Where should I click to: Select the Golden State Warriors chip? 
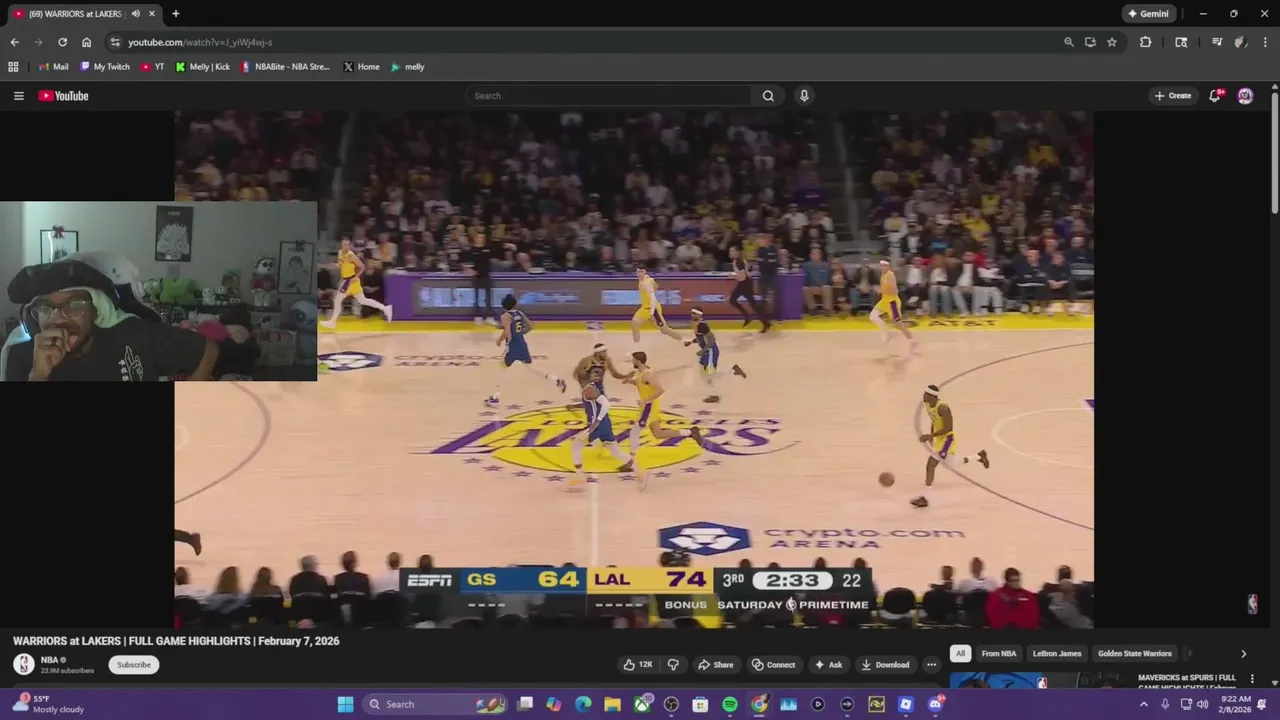click(x=1134, y=653)
